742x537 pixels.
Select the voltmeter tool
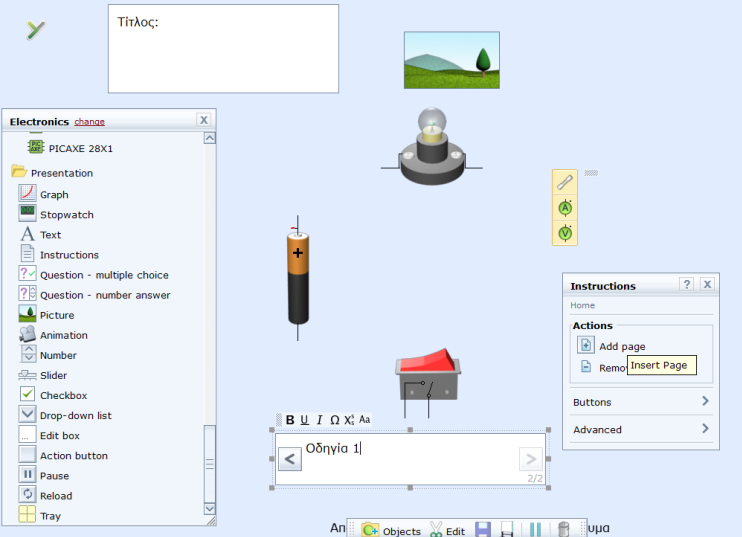tap(565, 233)
